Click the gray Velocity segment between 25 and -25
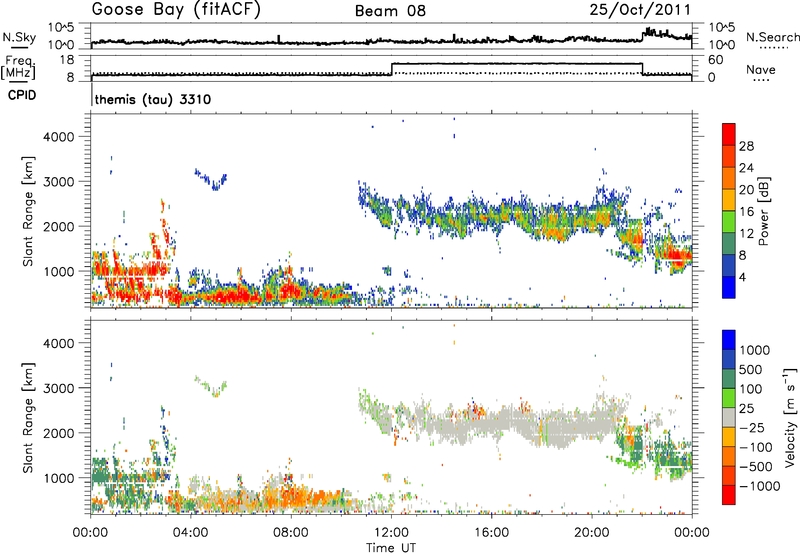 729,418
